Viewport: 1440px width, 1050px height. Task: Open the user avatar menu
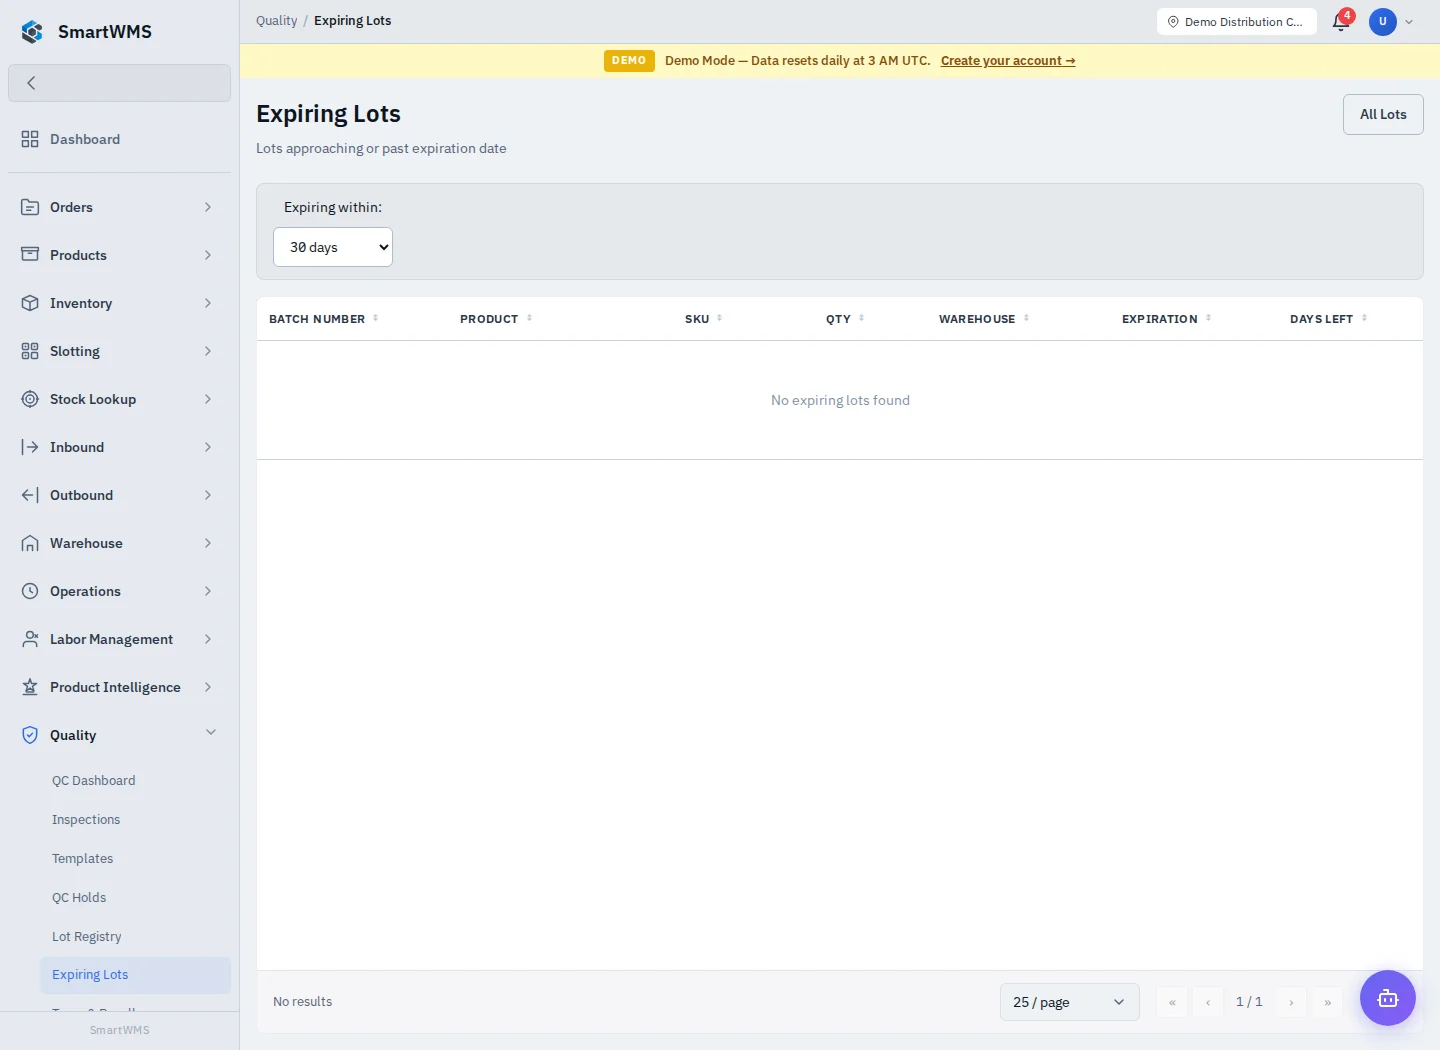(1383, 22)
